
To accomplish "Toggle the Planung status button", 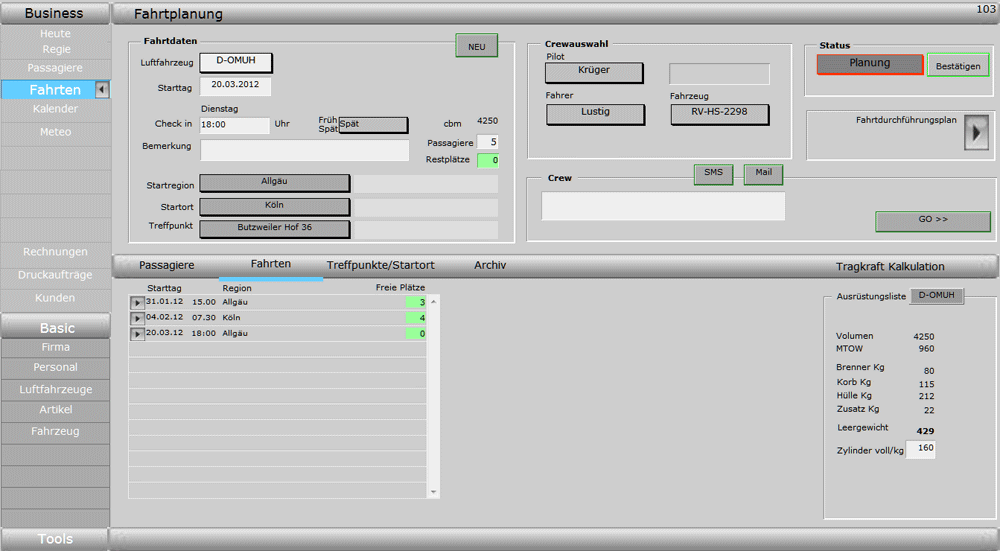I will point(869,64).
